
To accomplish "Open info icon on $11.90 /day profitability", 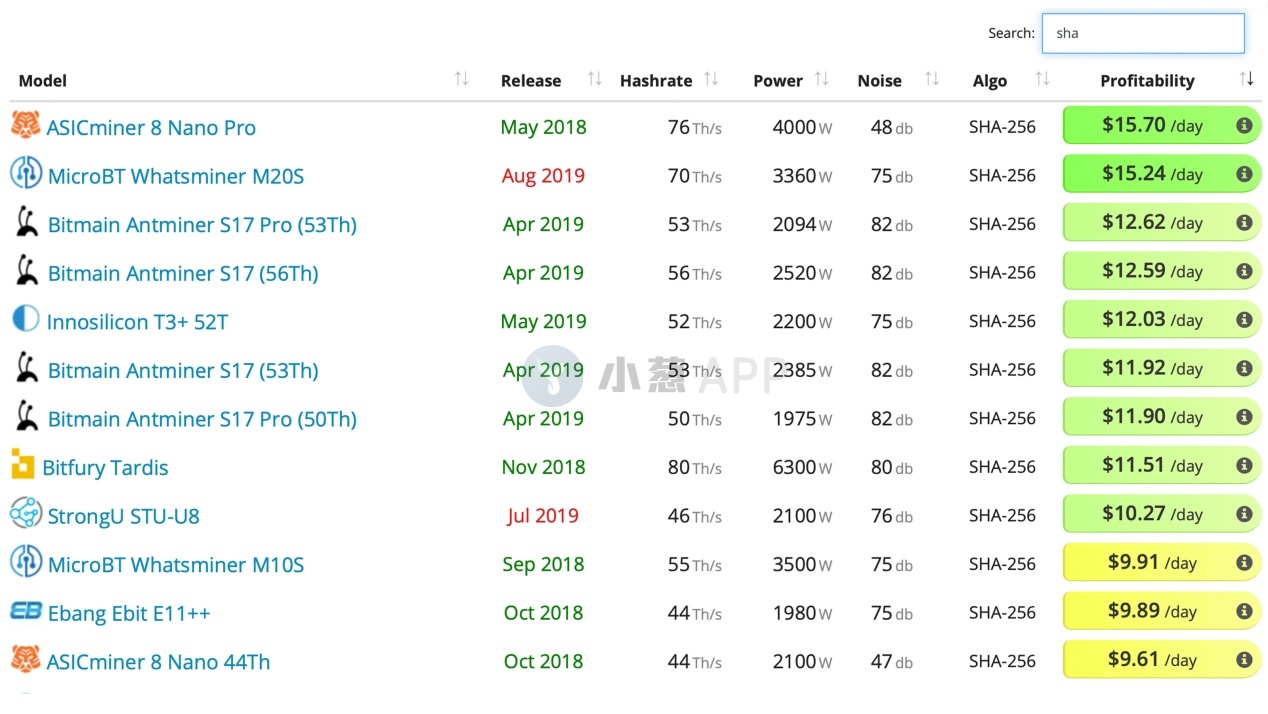I will [1244, 417].
